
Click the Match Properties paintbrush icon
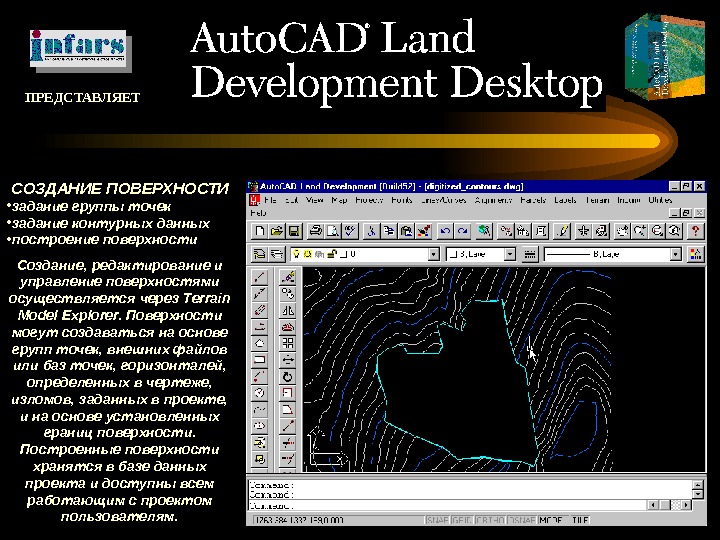pos(424,231)
